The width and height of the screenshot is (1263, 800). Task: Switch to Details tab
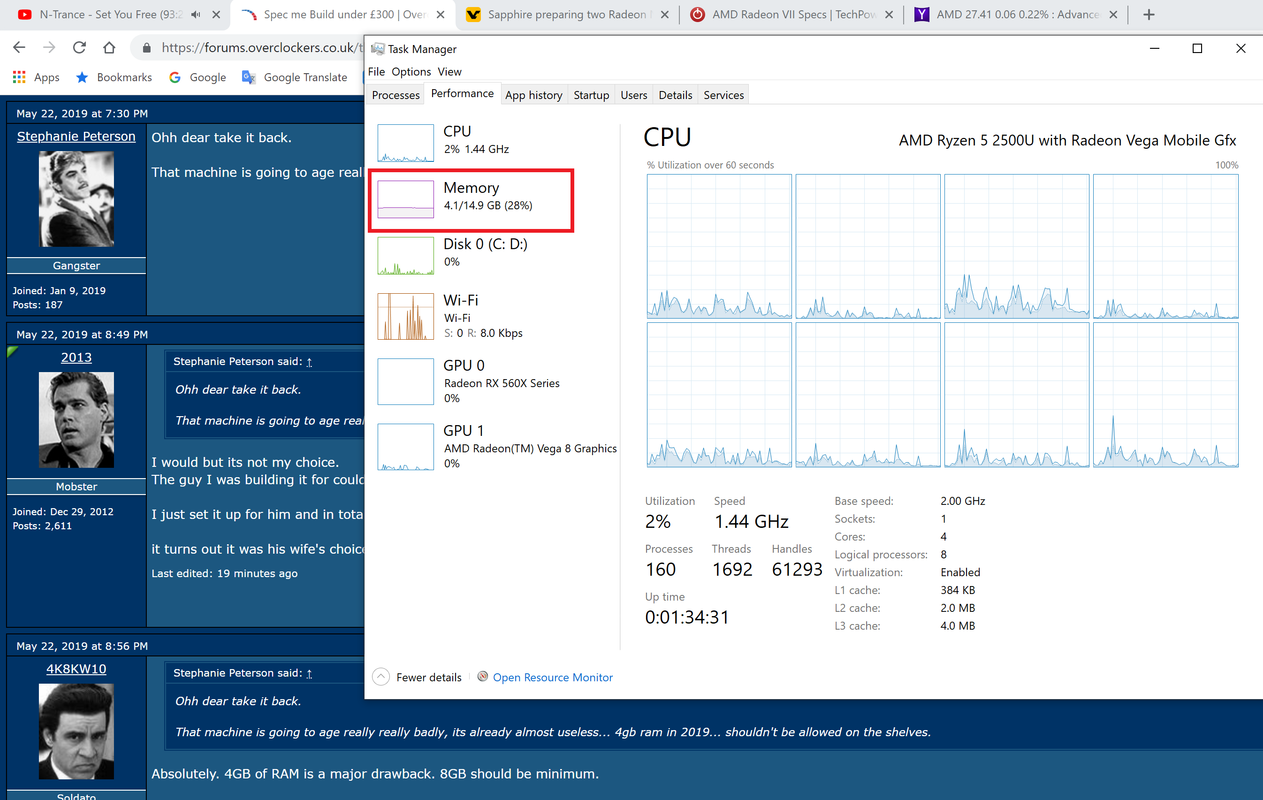point(675,95)
